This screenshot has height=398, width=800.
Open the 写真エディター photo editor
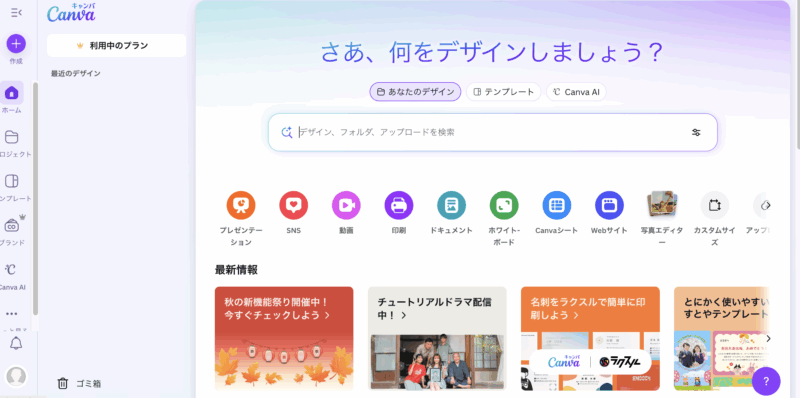pos(662,205)
